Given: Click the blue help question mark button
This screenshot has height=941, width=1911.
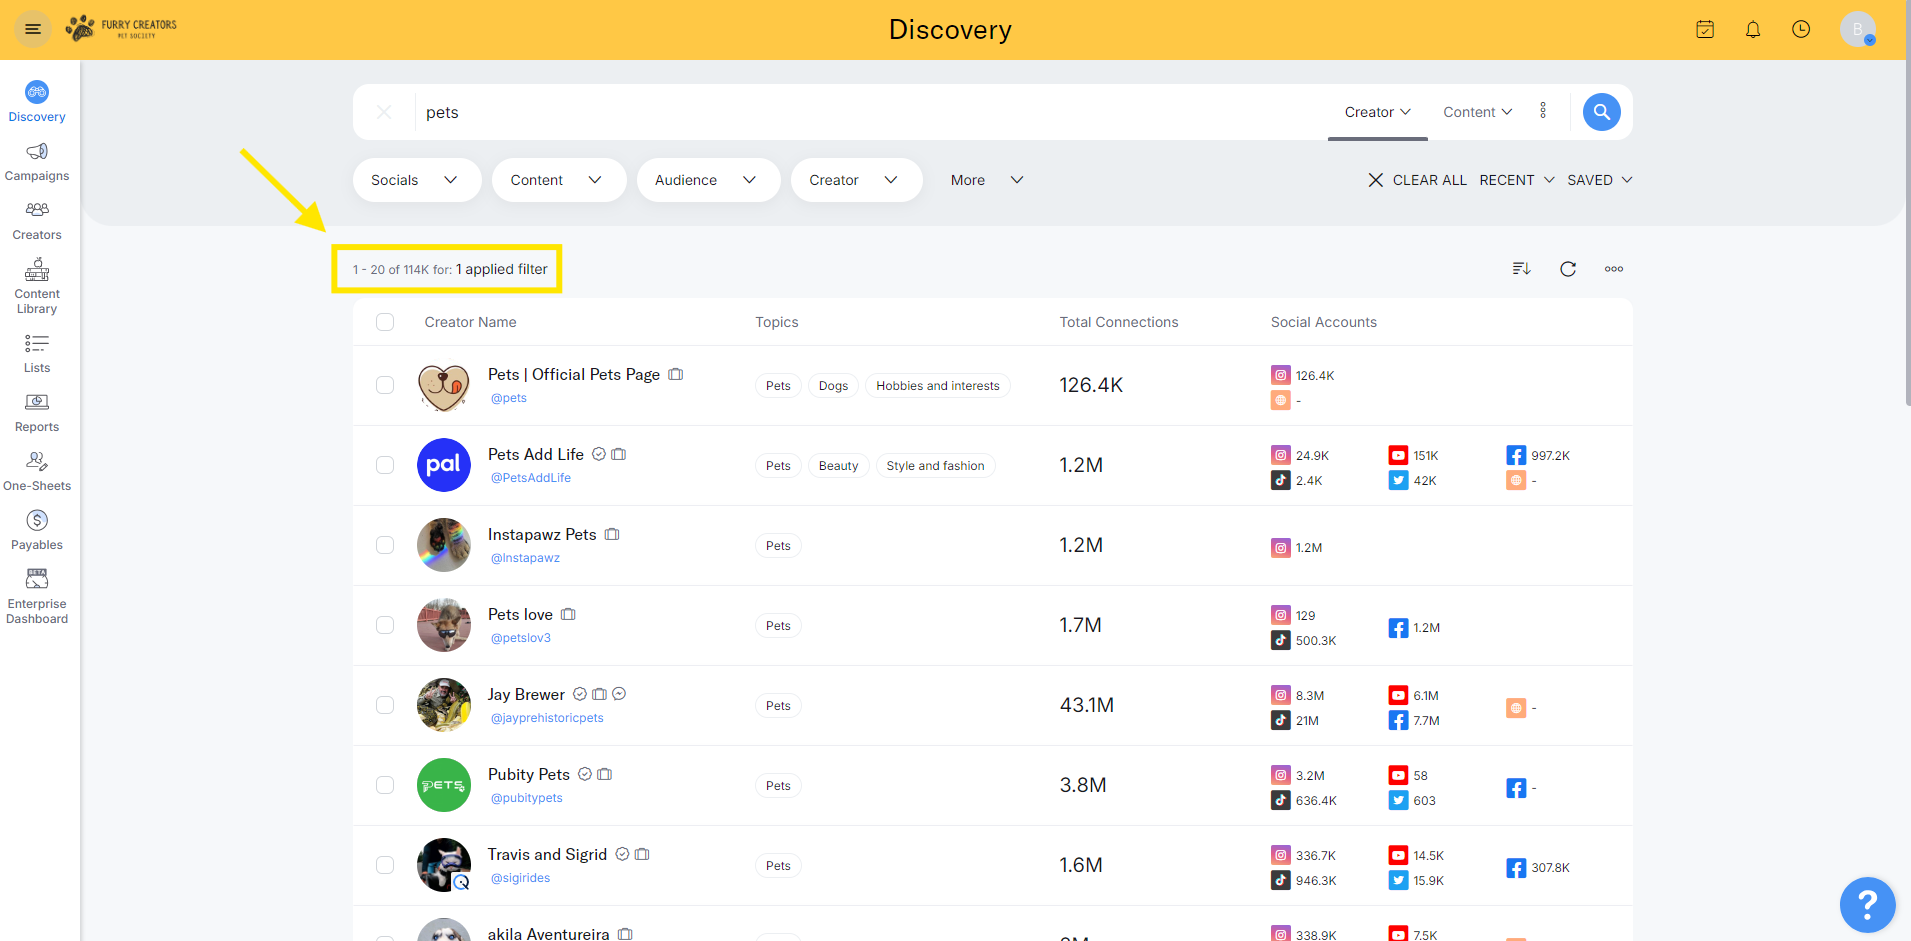Looking at the screenshot, I should (1866, 904).
